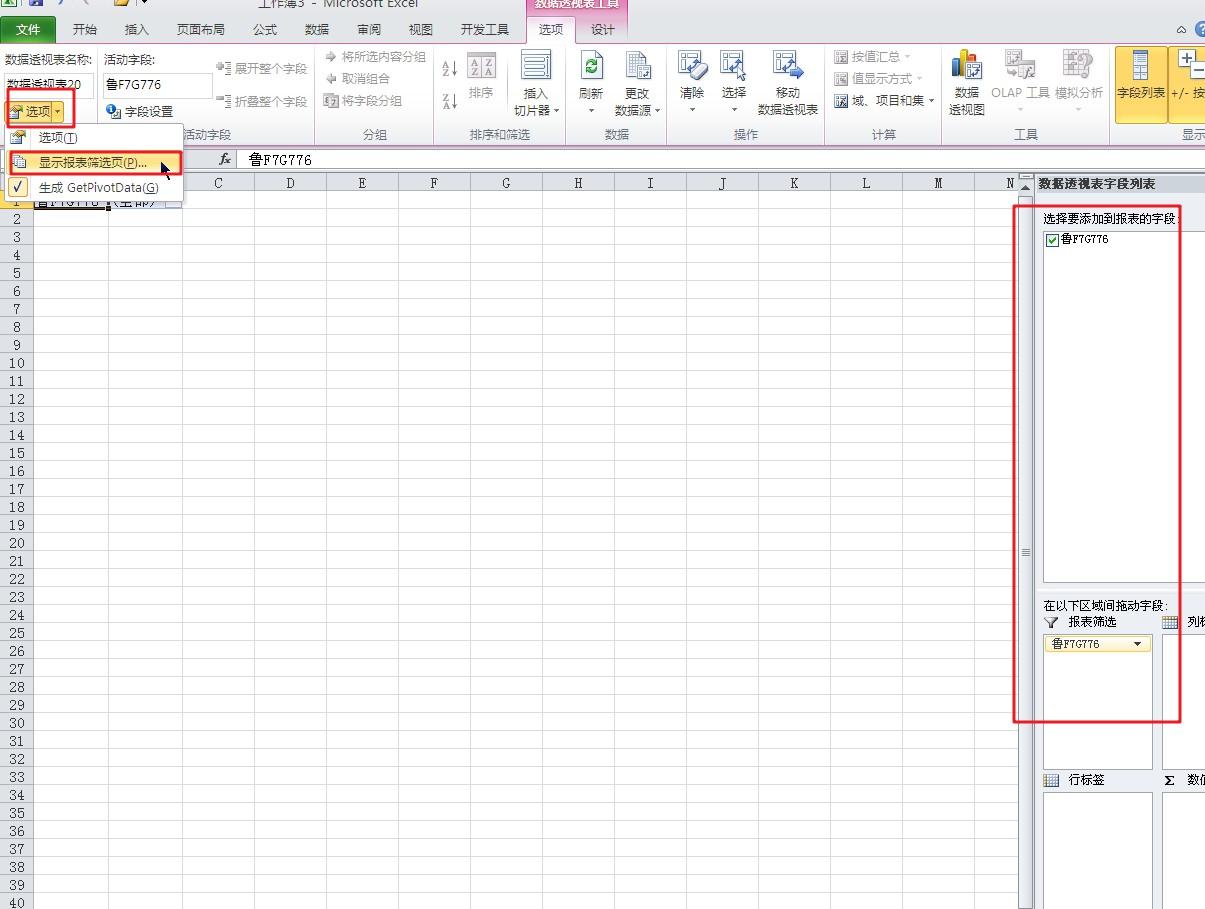This screenshot has width=1205, height=909.
Task: Switch to the 设计 ribbon tab
Action: (x=602, y=30)
